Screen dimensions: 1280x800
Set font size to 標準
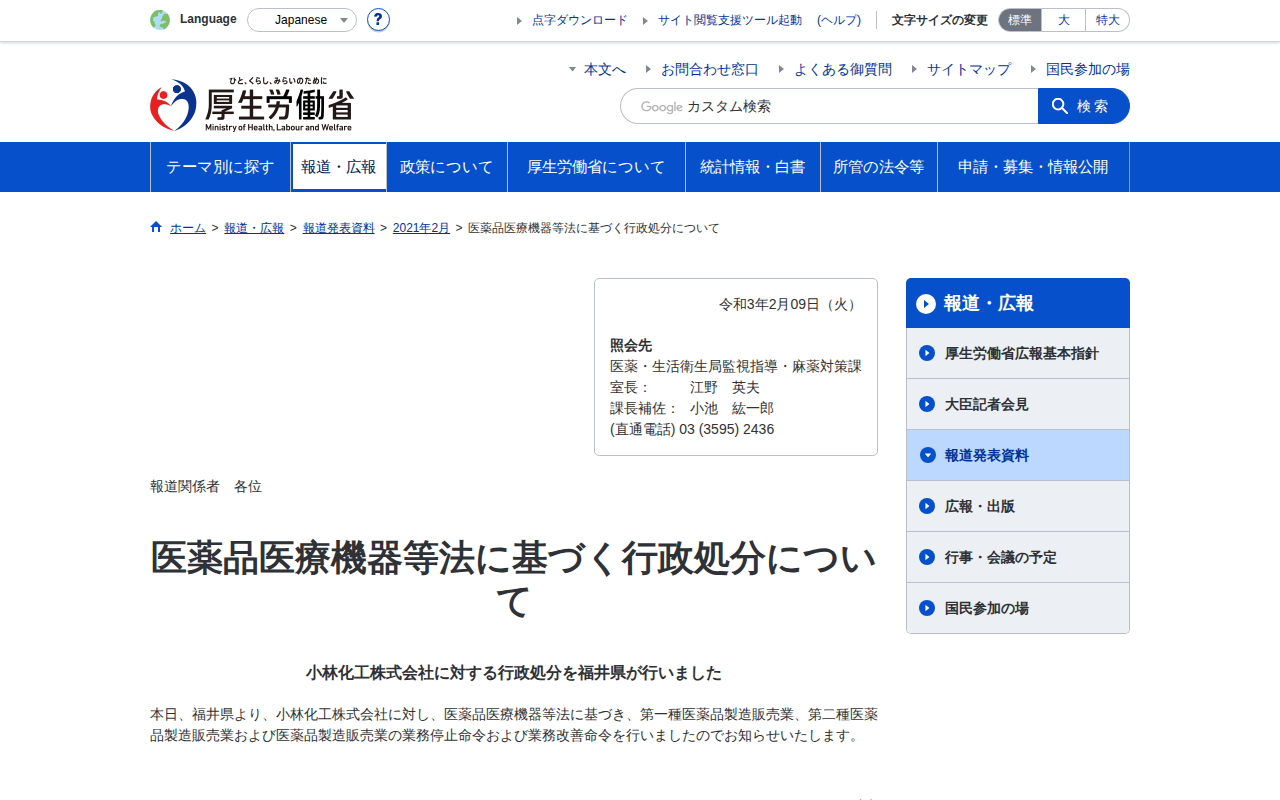click(x=1020, y=20)
